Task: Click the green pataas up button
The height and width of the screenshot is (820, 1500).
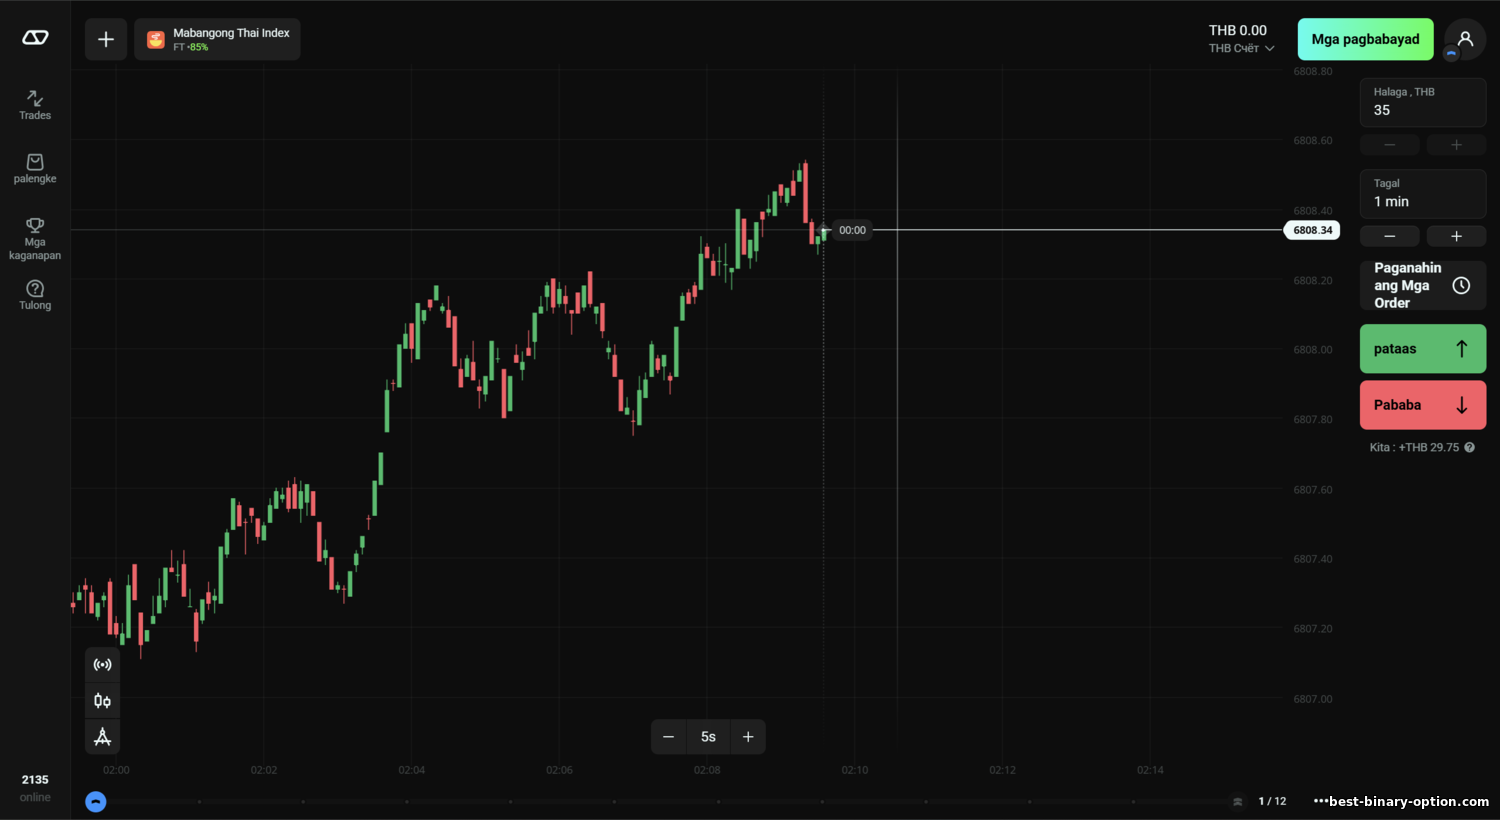Action: 1422,349
